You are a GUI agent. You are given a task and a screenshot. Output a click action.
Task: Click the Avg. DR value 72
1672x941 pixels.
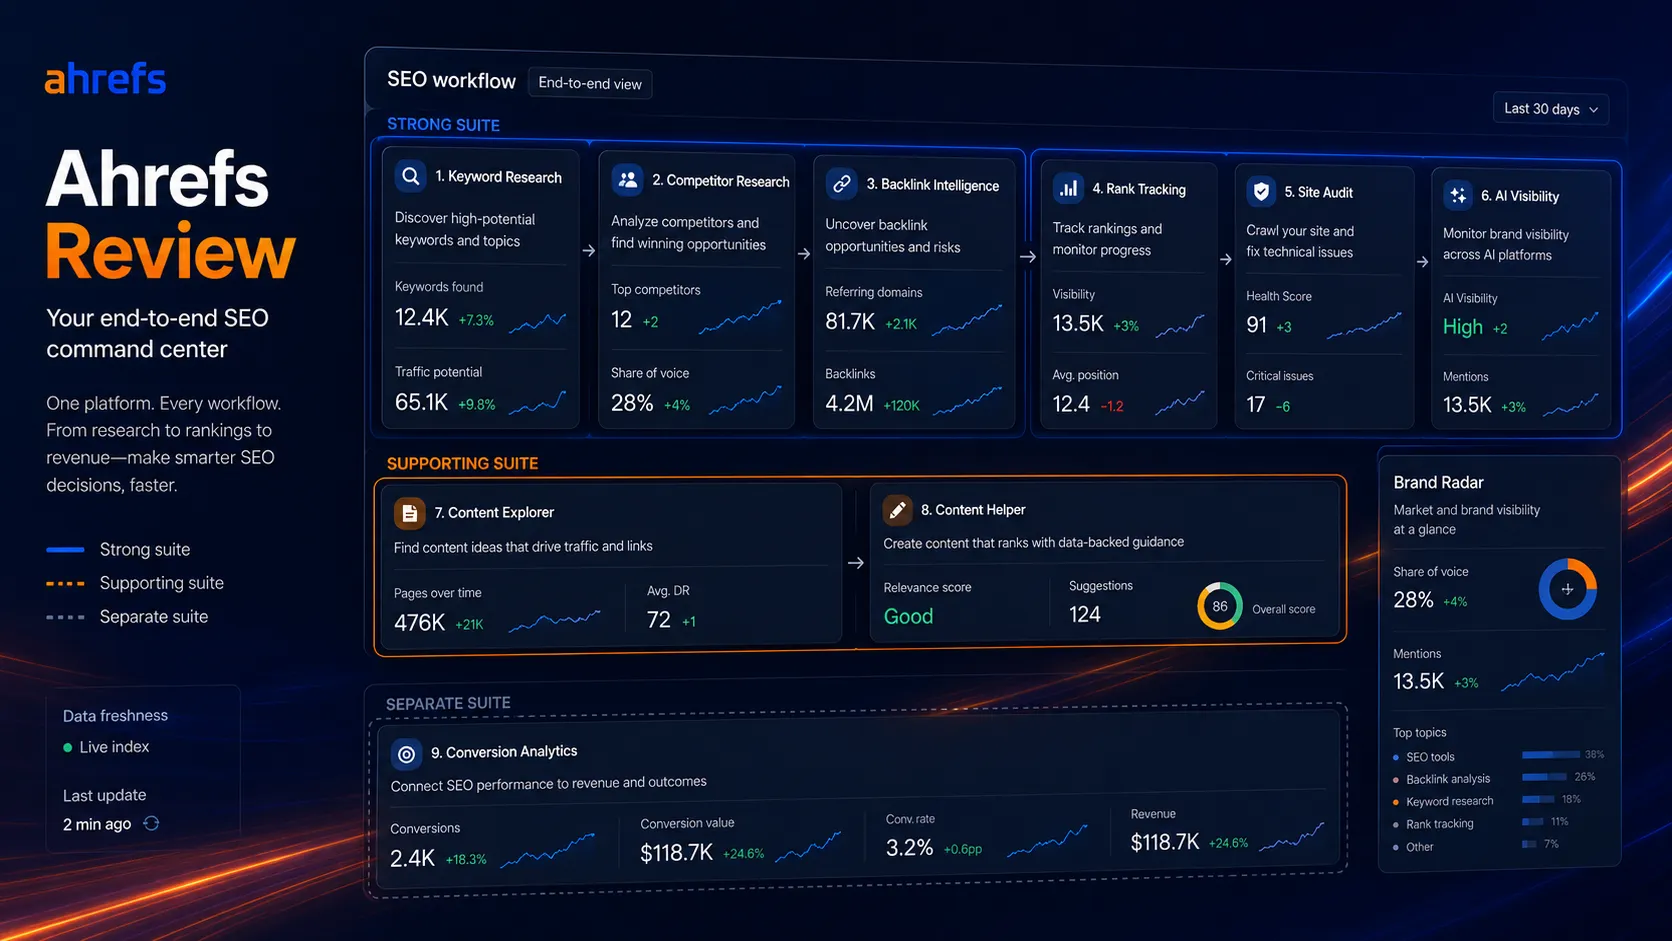click(x=658, y=620)
